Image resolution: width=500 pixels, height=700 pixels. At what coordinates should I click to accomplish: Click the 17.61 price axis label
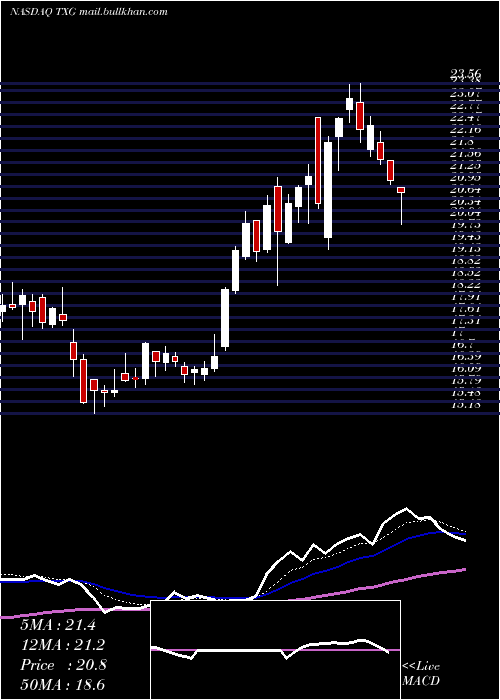pos(465,309)
